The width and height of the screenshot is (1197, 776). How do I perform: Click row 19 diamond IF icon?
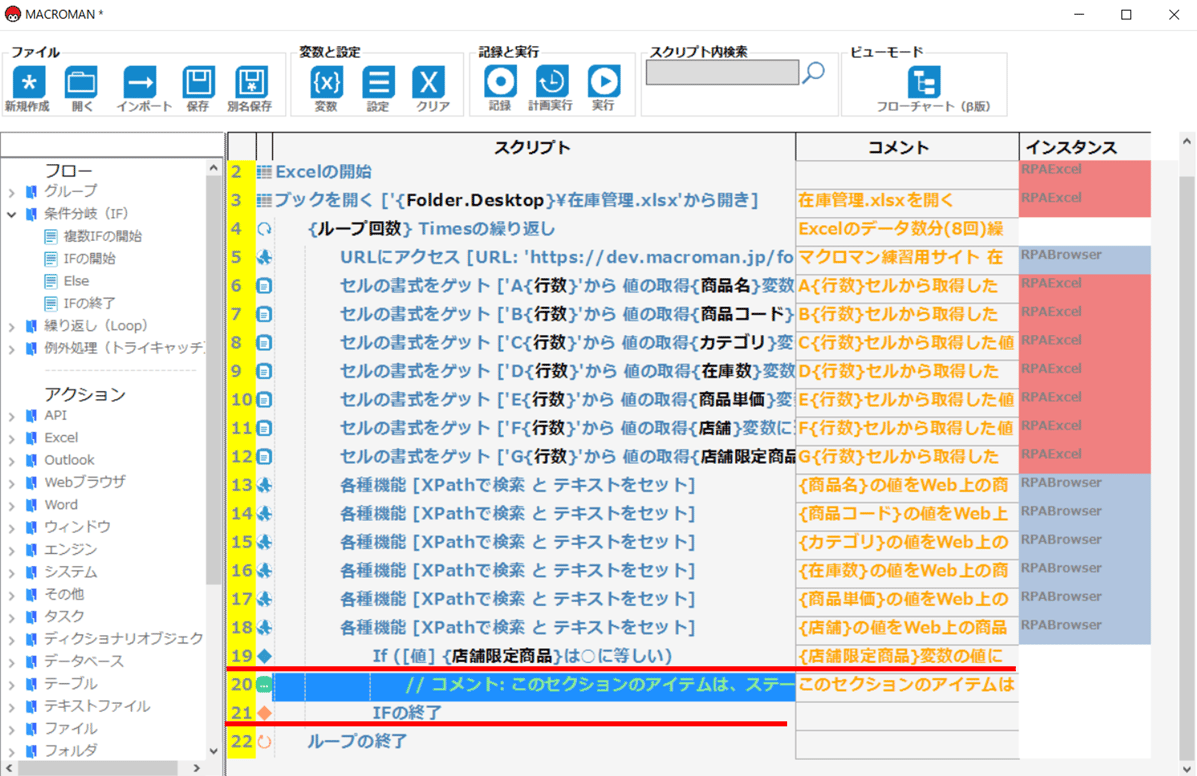264,655
